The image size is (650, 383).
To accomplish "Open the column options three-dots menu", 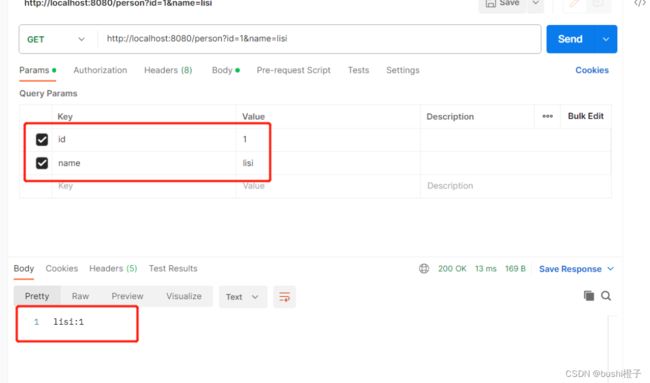I will click(x=548, y=116).
